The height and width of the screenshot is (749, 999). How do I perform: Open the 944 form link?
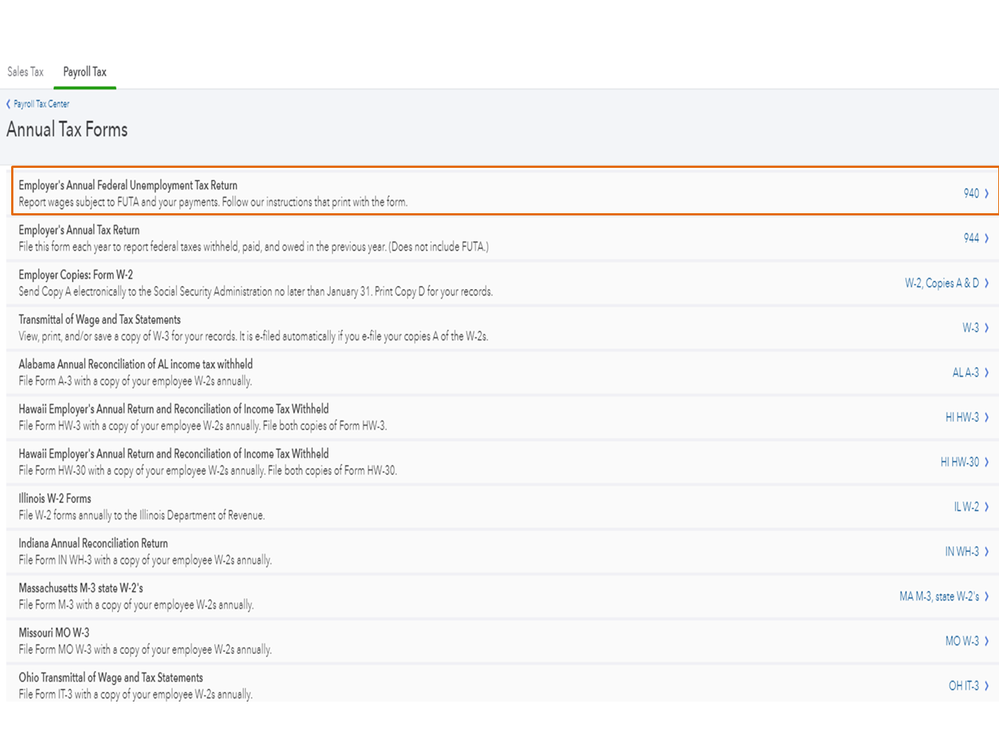click(x=971, y=238)
